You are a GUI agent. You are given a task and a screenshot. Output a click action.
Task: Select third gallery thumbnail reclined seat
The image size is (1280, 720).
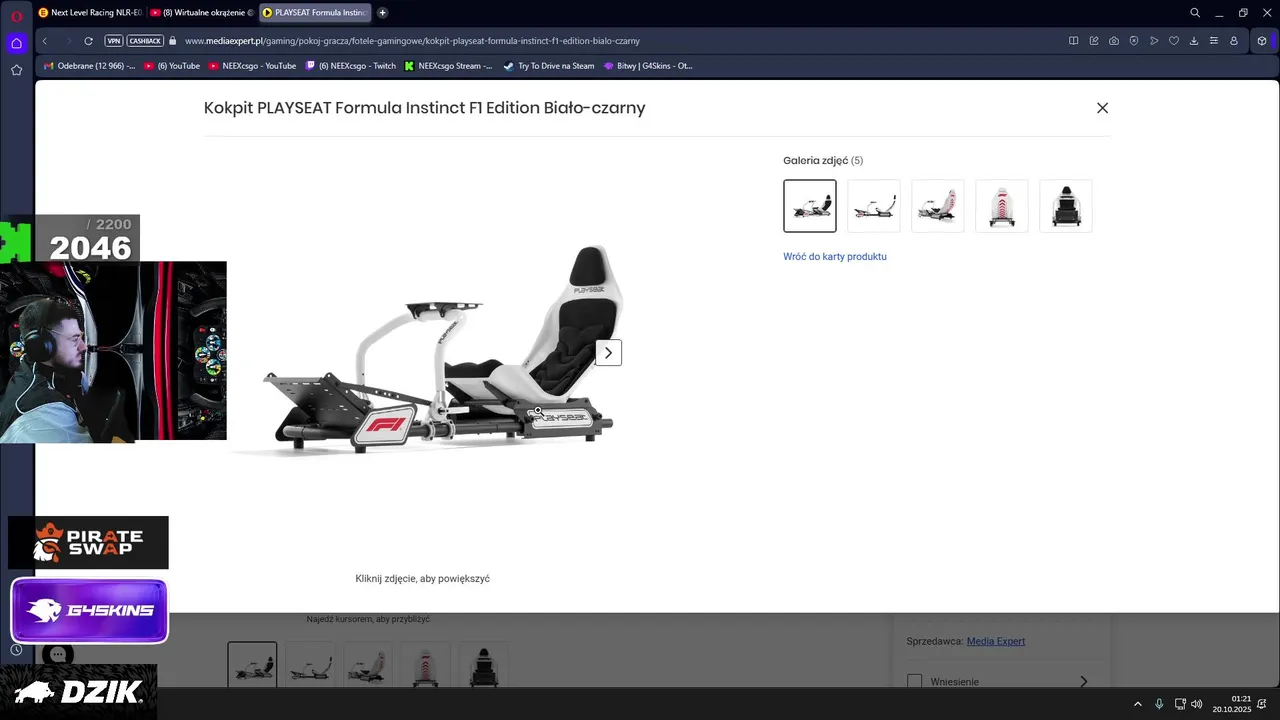coord(938,206)
